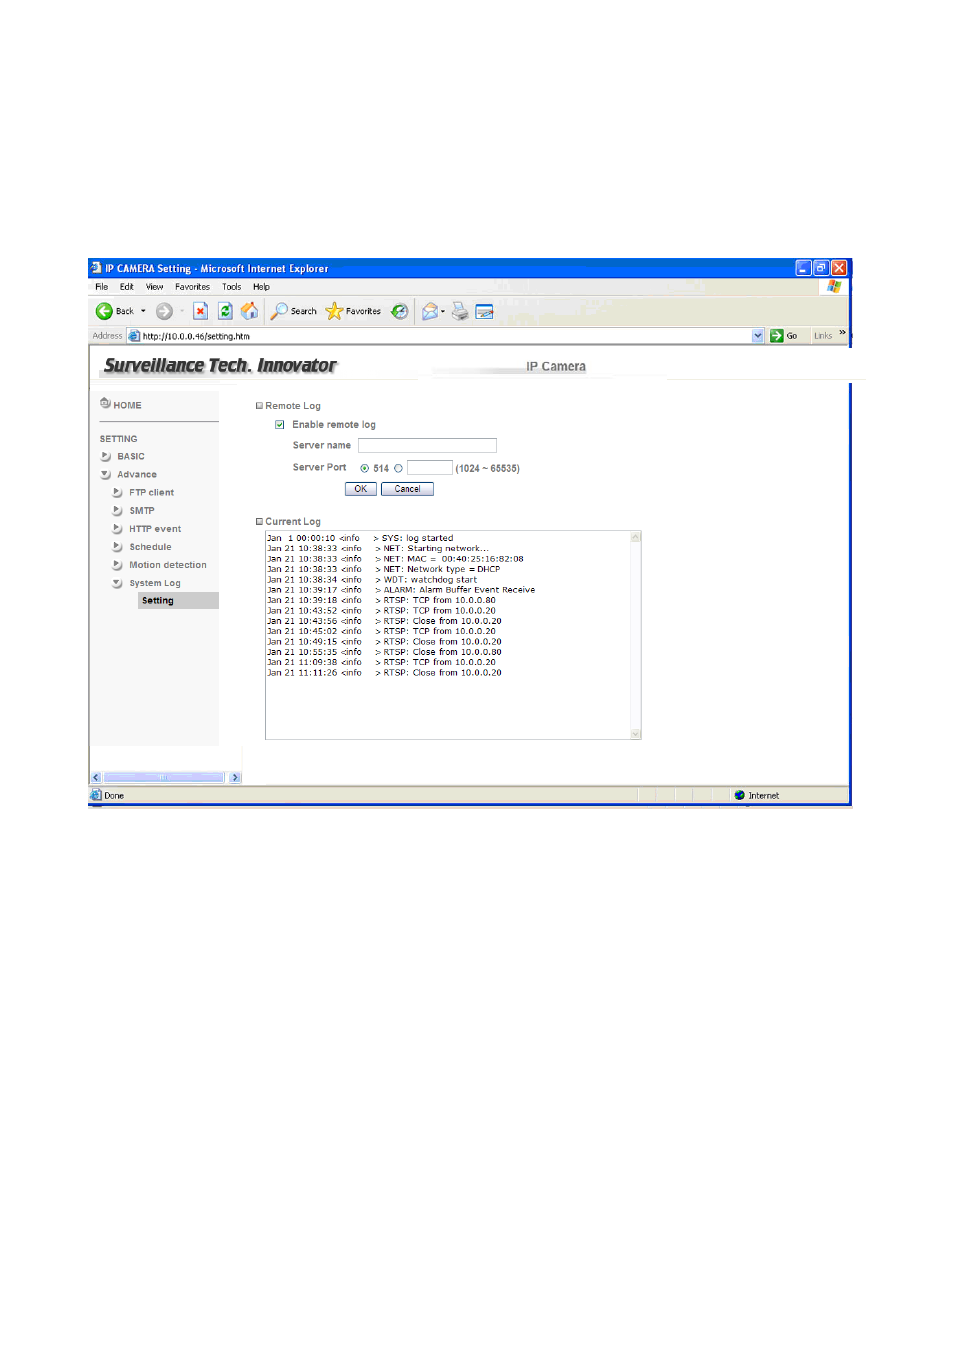Open the Mail button dropdown arrow
This screenshot has width=954, height=1350.
click(x=443, y=311)
